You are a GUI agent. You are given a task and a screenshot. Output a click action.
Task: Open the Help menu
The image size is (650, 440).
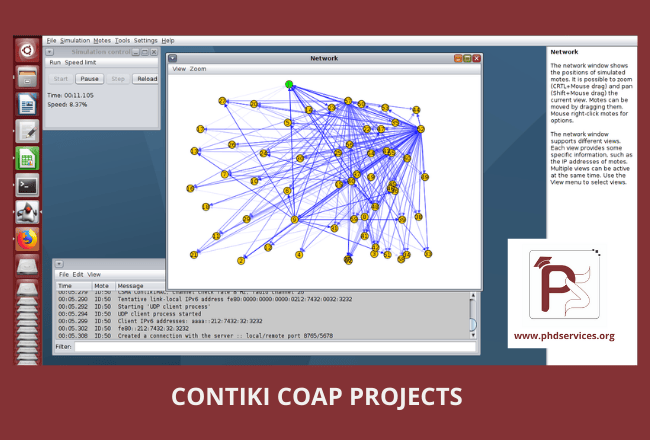click(168, 41)
